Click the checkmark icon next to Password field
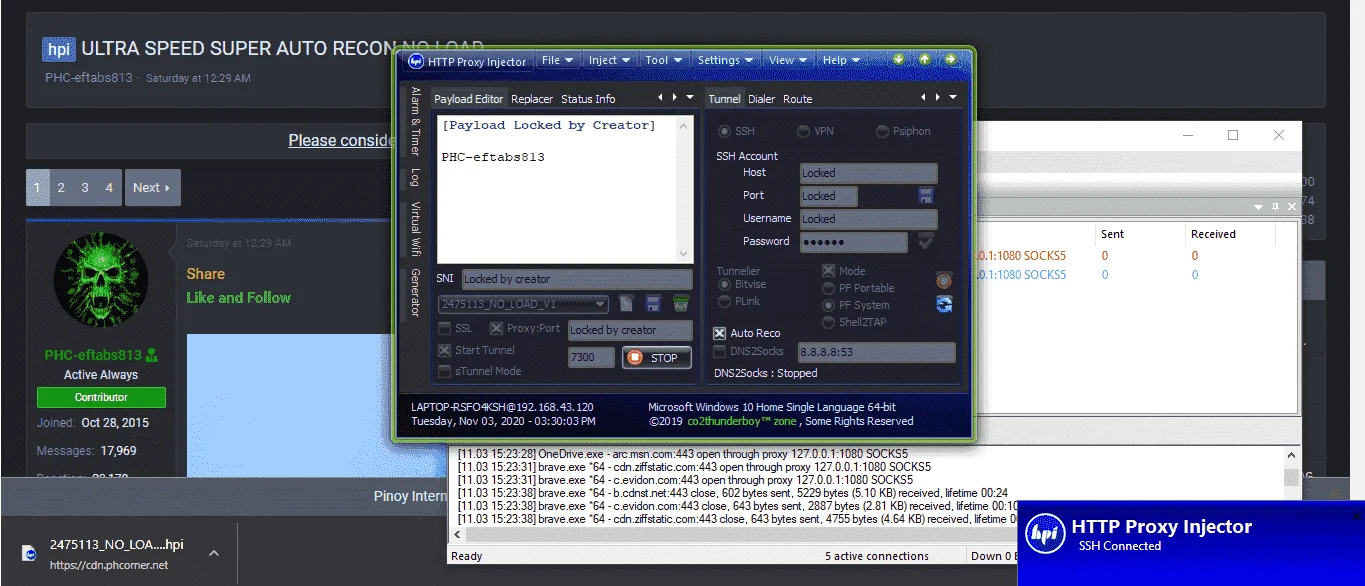 926,241
